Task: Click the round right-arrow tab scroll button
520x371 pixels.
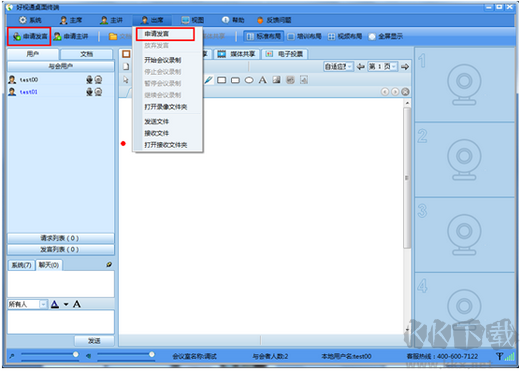Action: 395,92
